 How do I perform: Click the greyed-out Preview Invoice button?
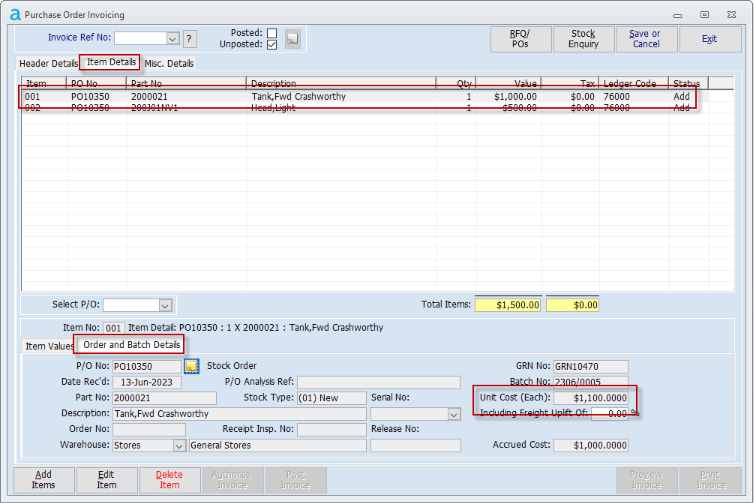[x=647, y=480]
